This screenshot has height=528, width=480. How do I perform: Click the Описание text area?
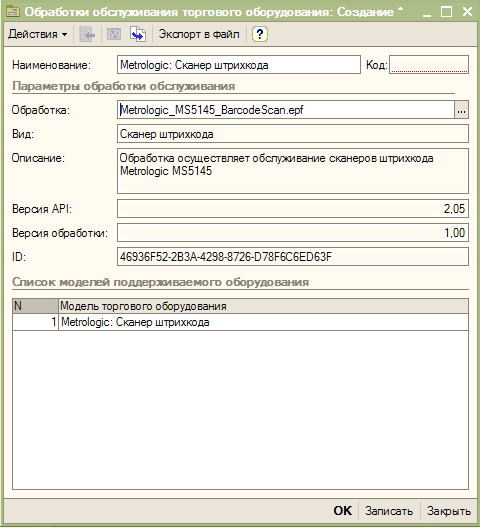[293, 171]
